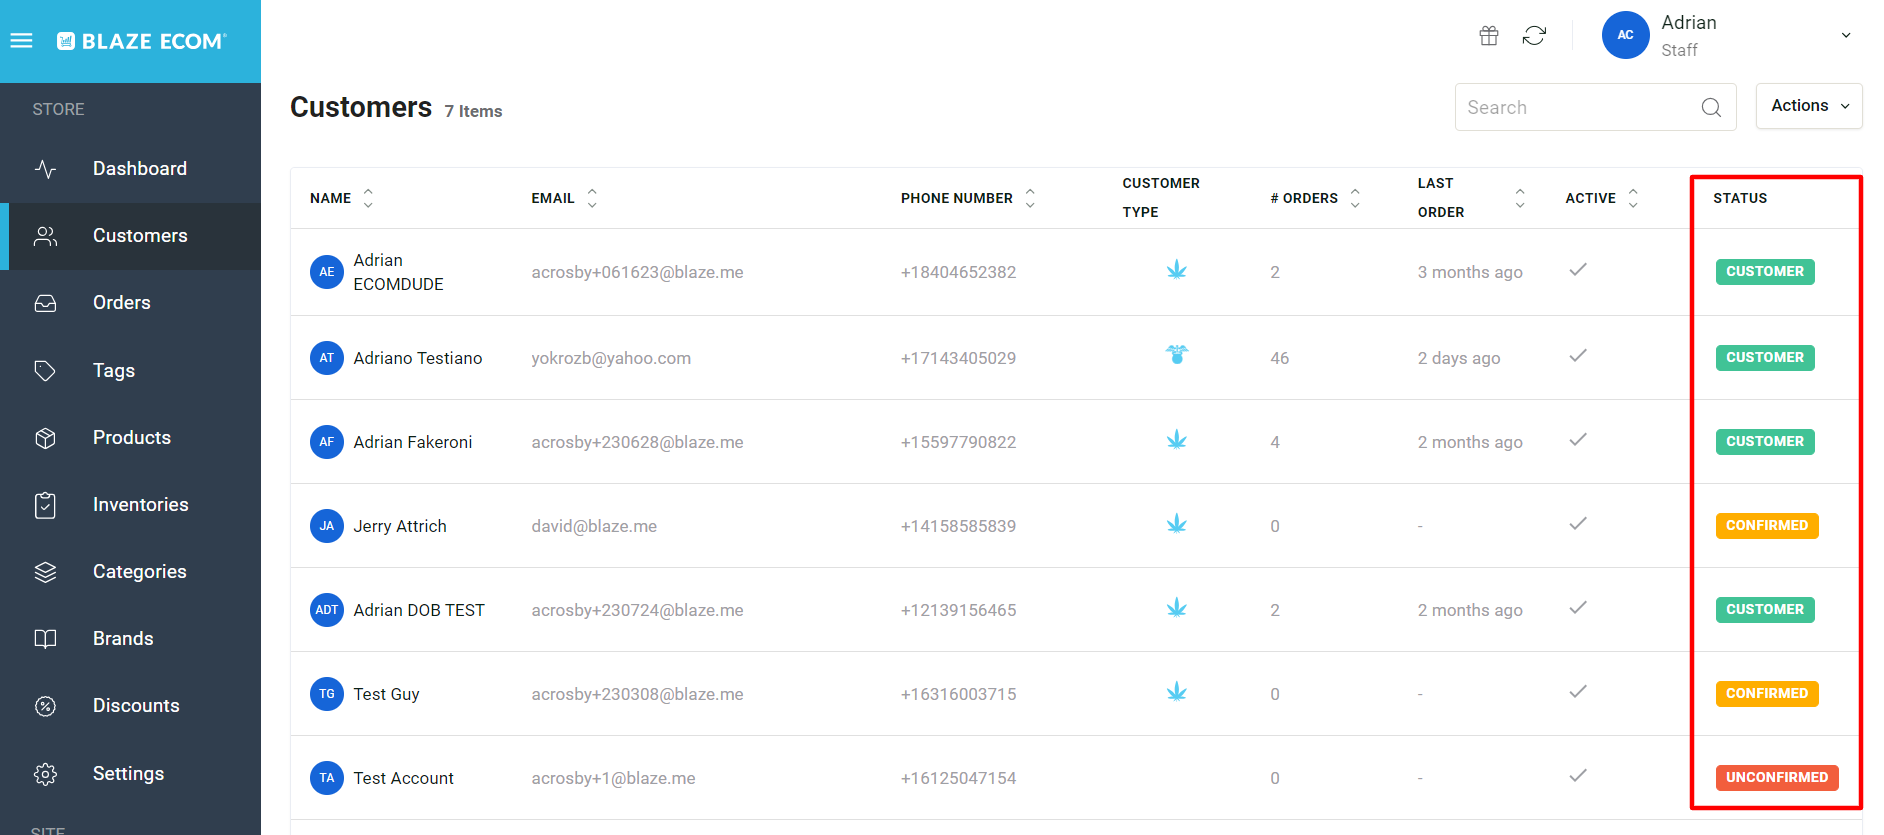Viewport: 1884px width, 835px height.
Task: Open customer Adrian Fakeroni
Action: coord(413,442)
